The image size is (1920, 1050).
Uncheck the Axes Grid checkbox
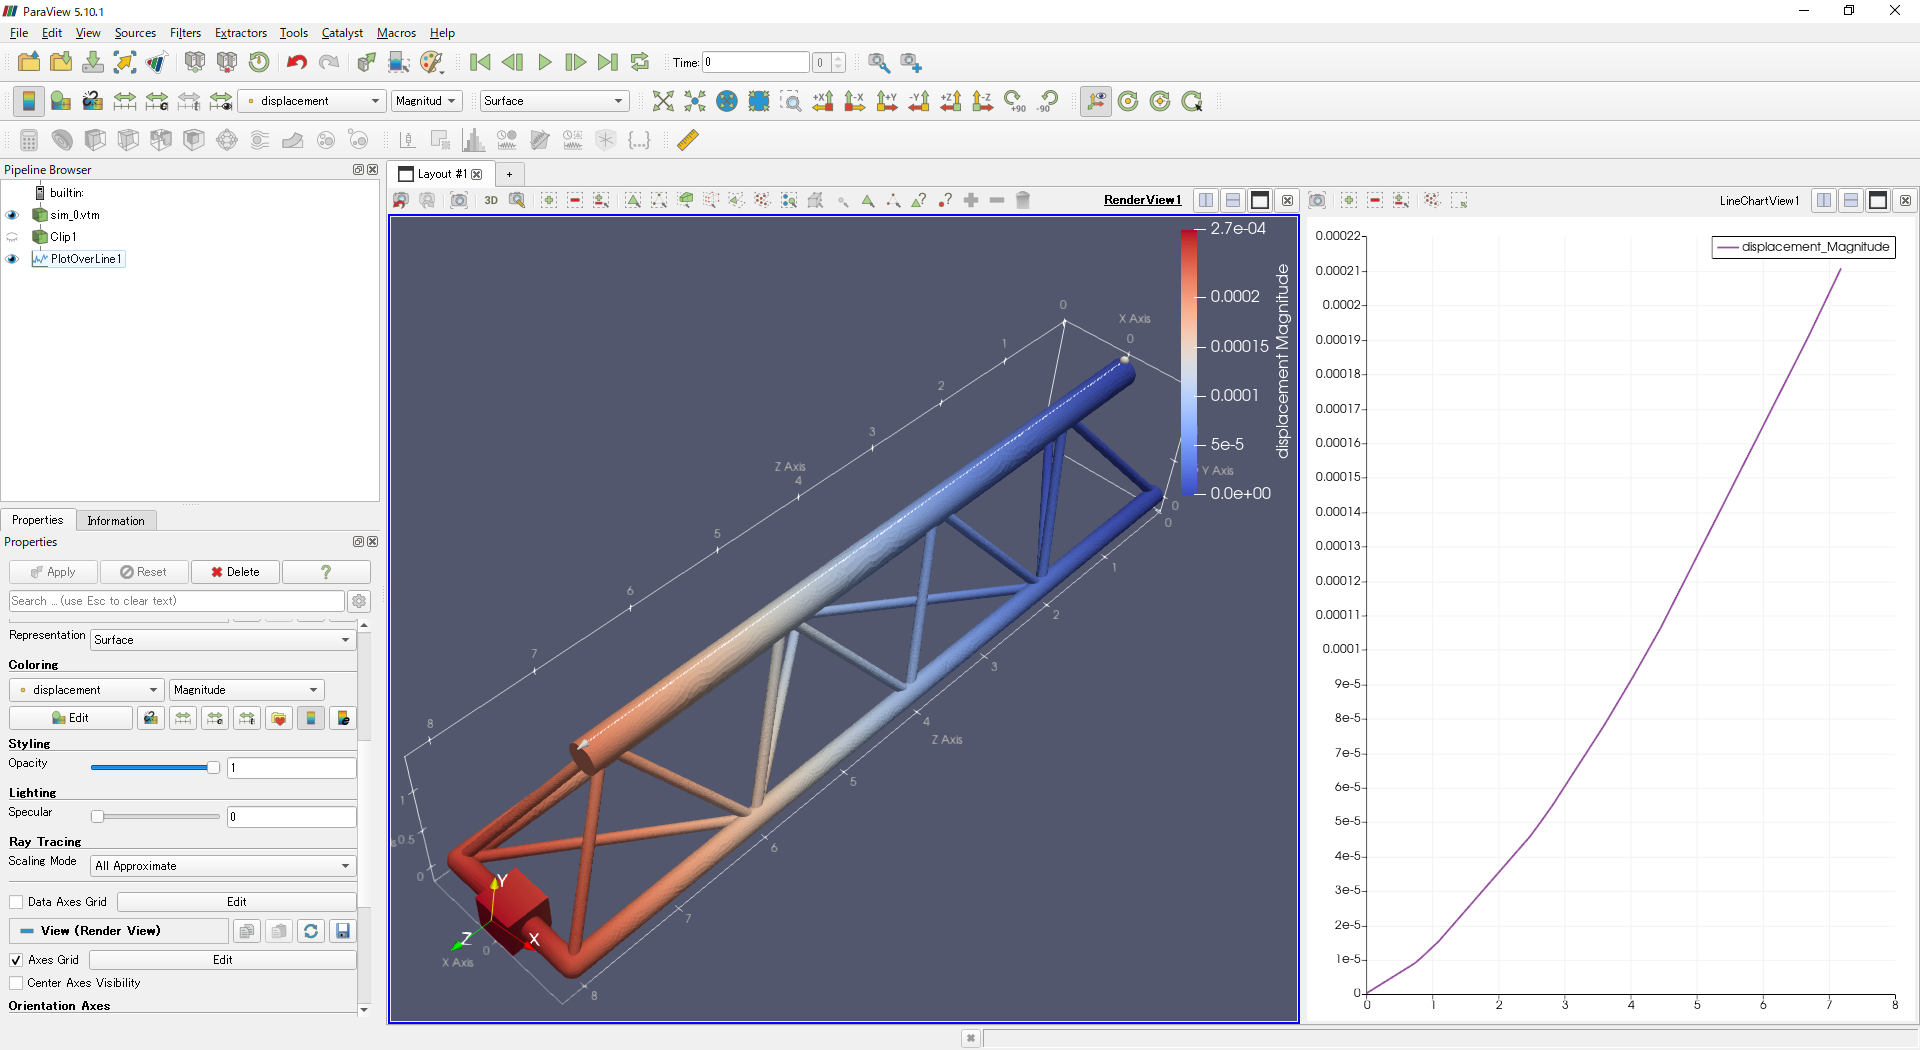pos(16,960)
